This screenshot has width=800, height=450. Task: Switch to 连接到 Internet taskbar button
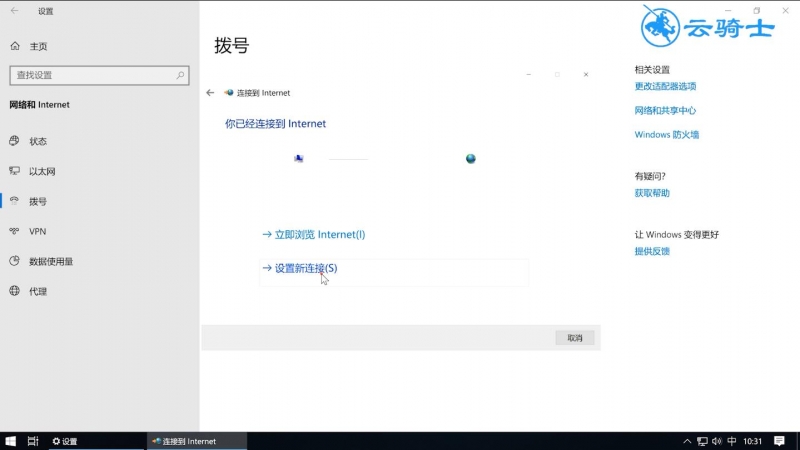click(197, 441)
